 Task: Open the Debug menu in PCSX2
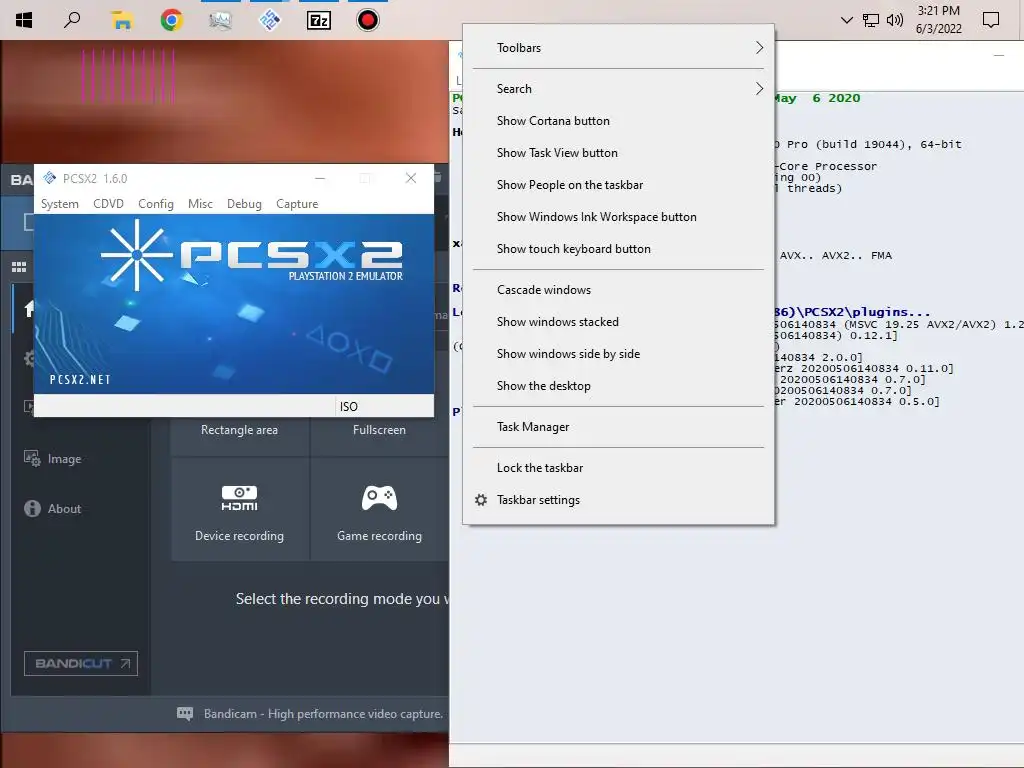pyautogui.click(x=244, y=204)
